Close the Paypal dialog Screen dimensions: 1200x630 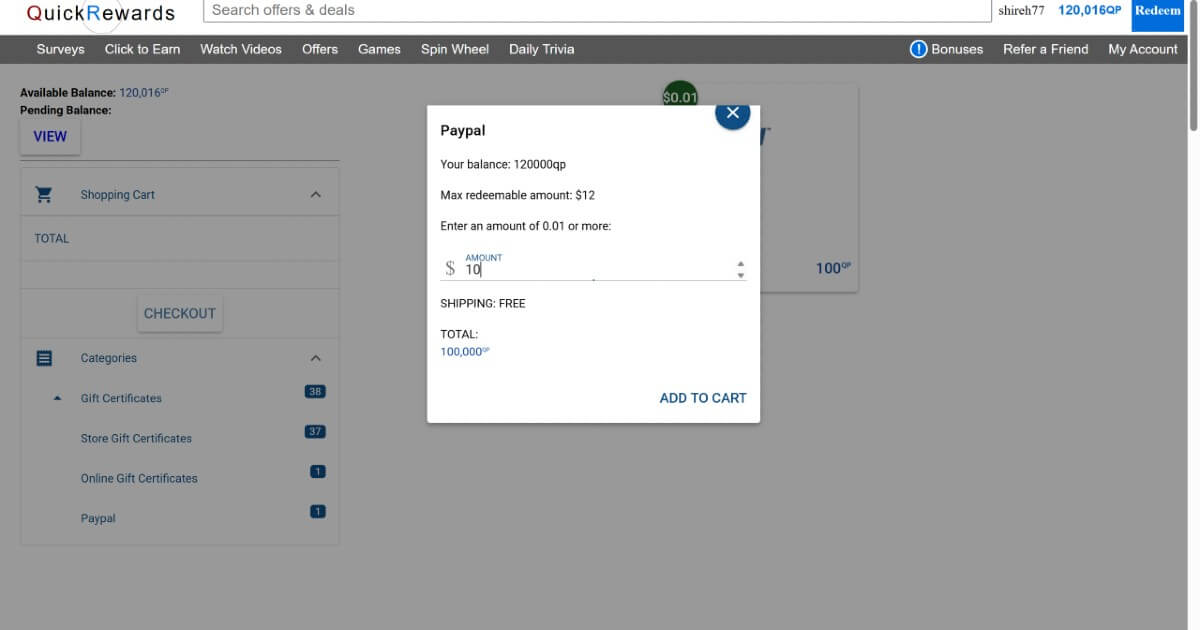point(732,113)
